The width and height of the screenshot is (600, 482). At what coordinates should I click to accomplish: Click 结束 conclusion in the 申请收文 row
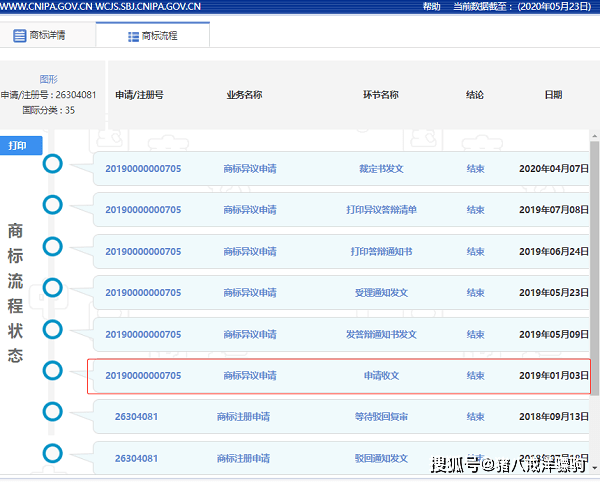(x=475, y=376)
